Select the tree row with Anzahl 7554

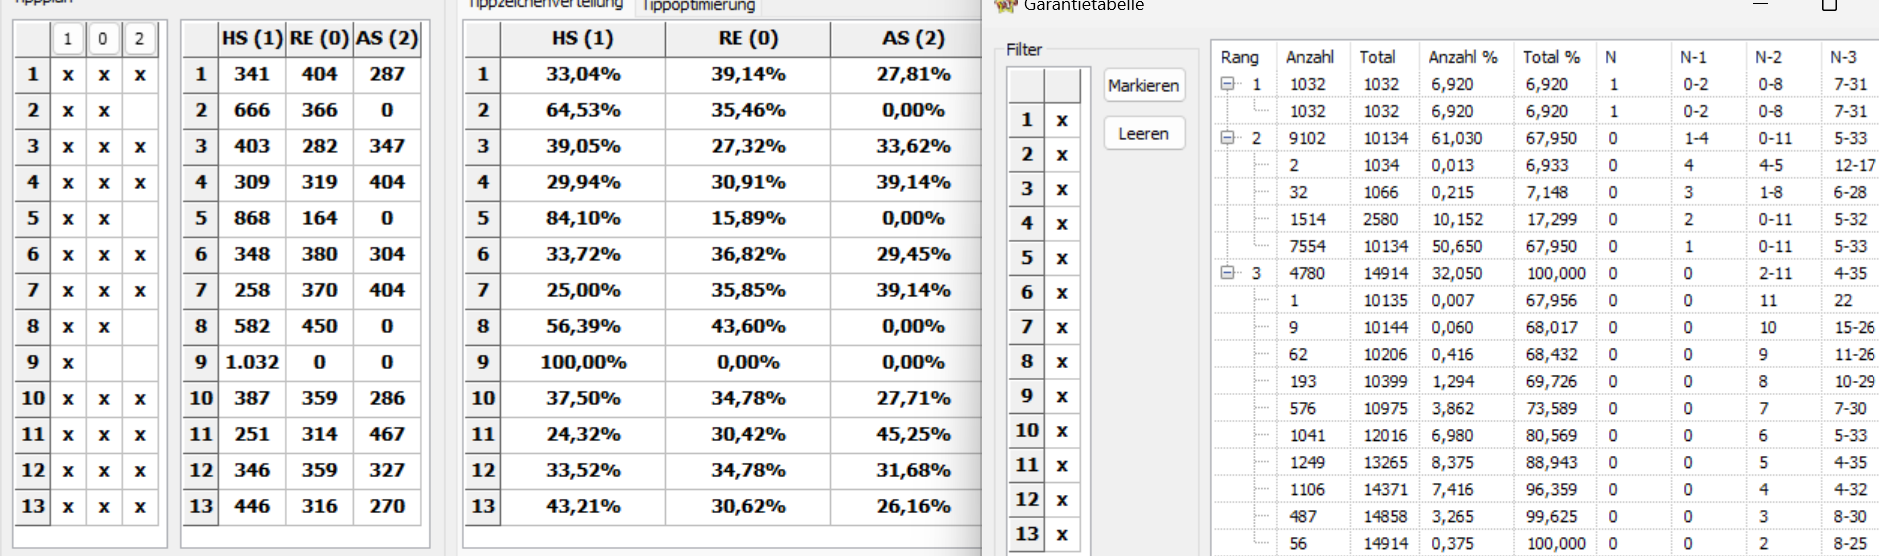(x=1544, y=246)
